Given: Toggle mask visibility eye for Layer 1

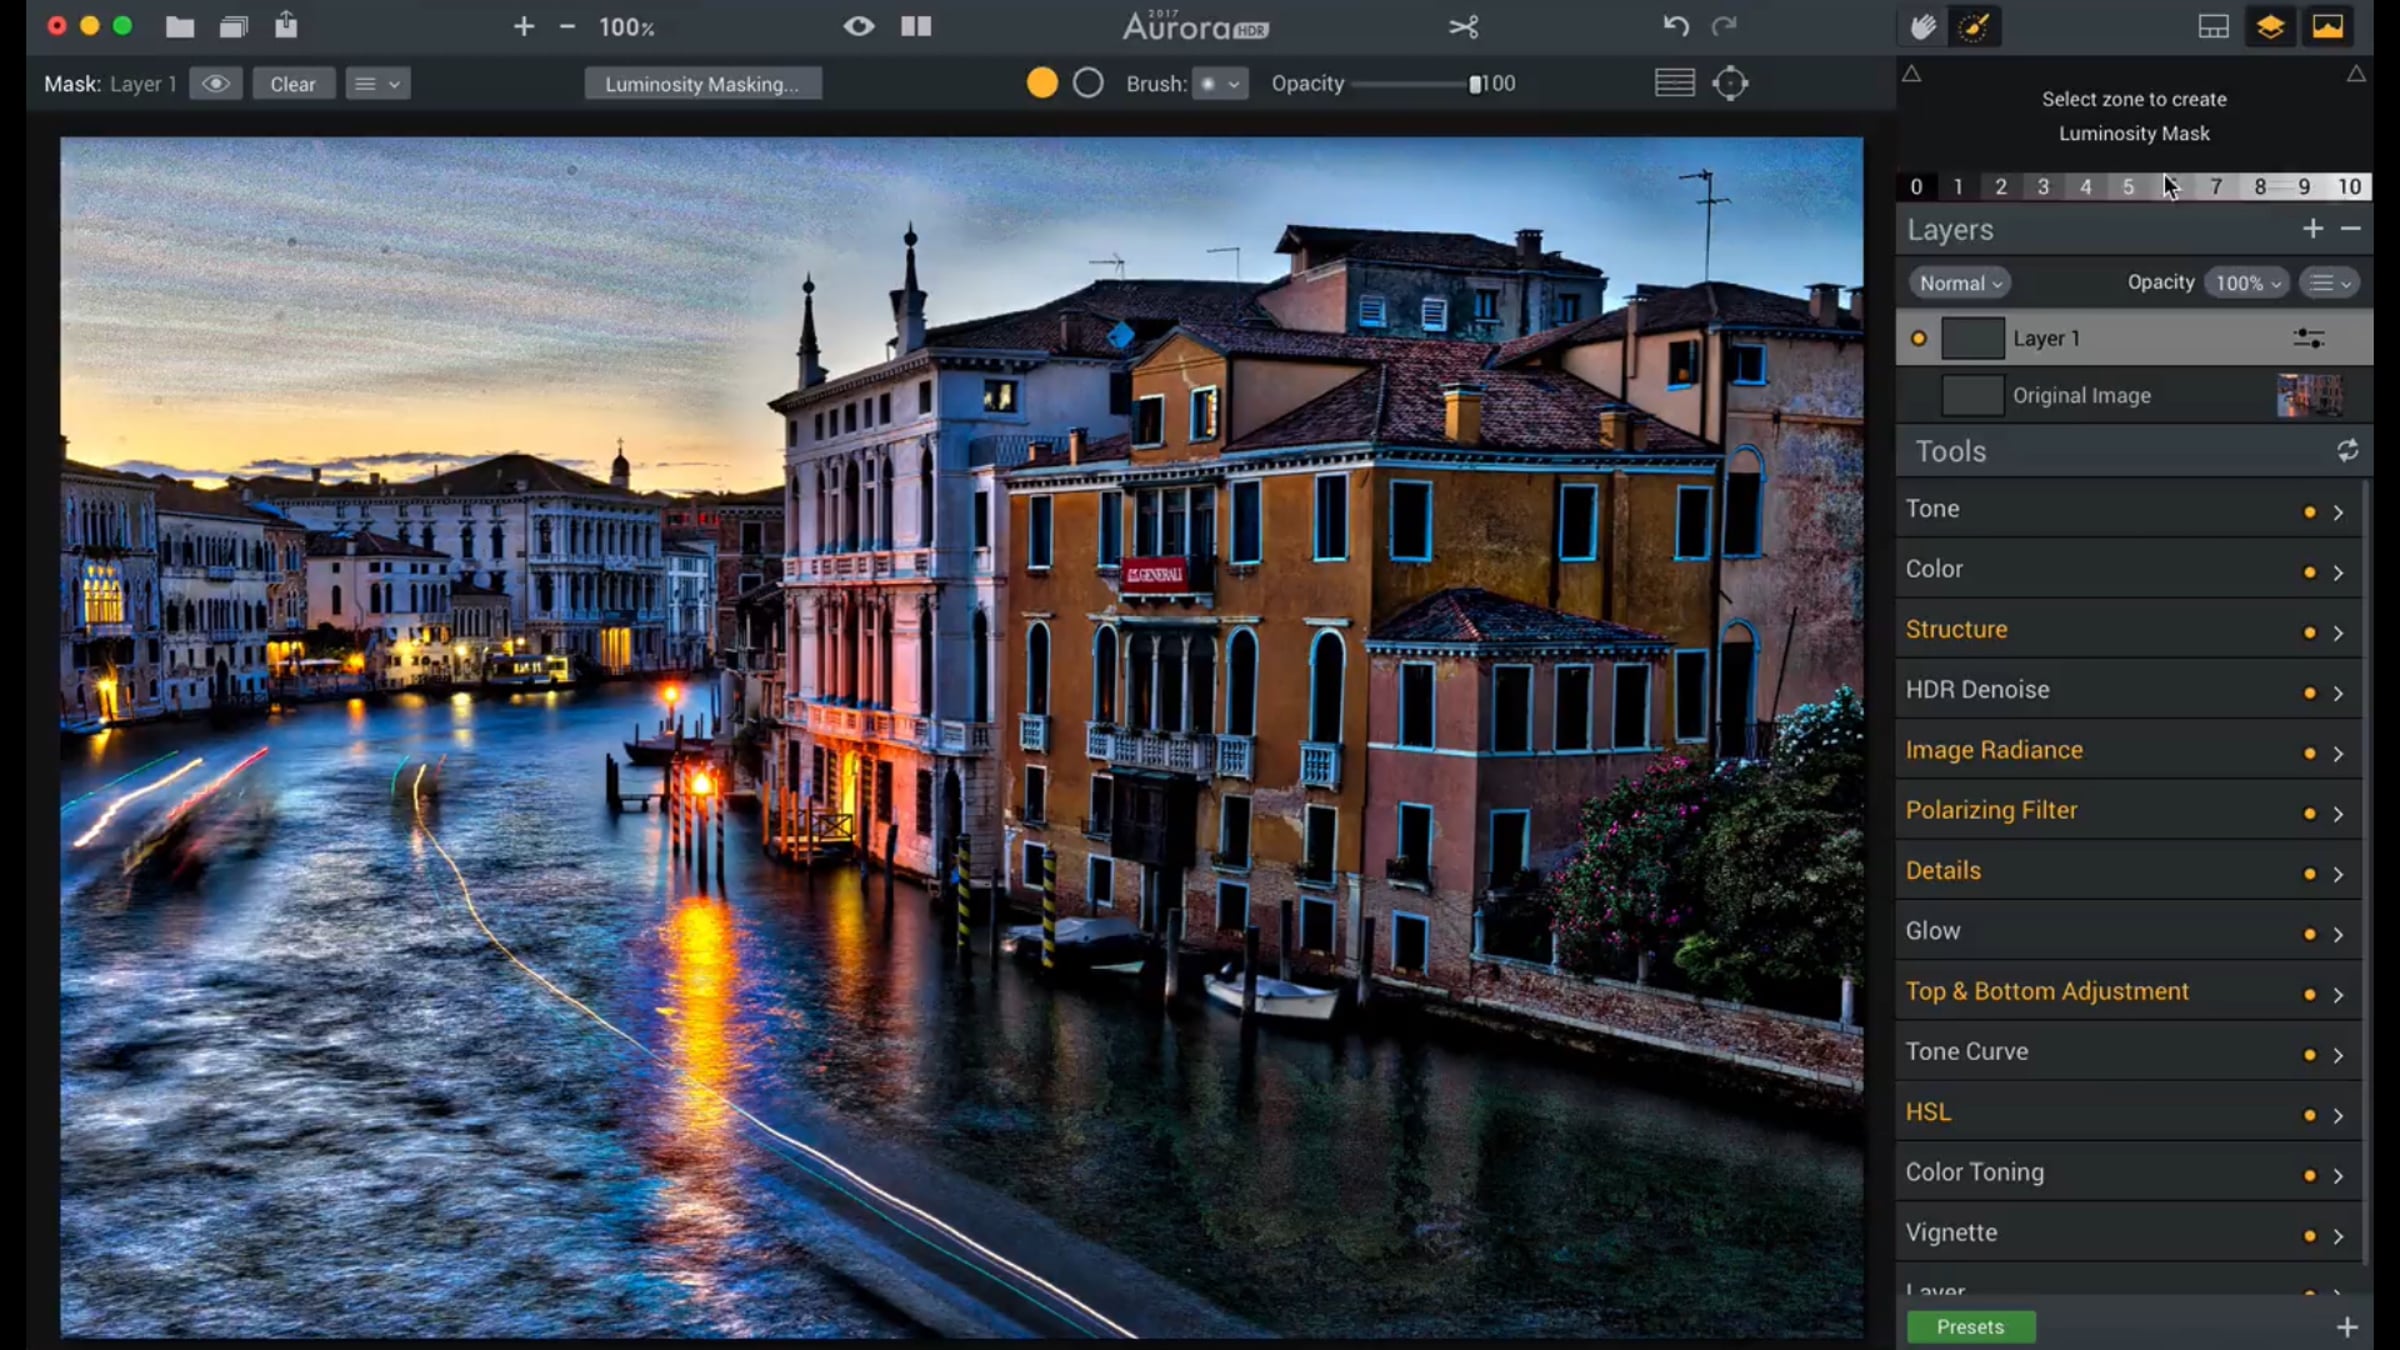Looking at the screenshot, I should coord(215,84).
